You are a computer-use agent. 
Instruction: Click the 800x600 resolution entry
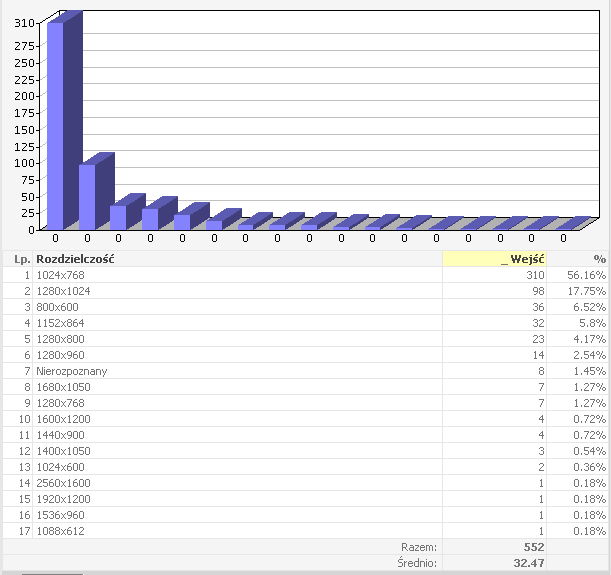click(x=57, y=307)
